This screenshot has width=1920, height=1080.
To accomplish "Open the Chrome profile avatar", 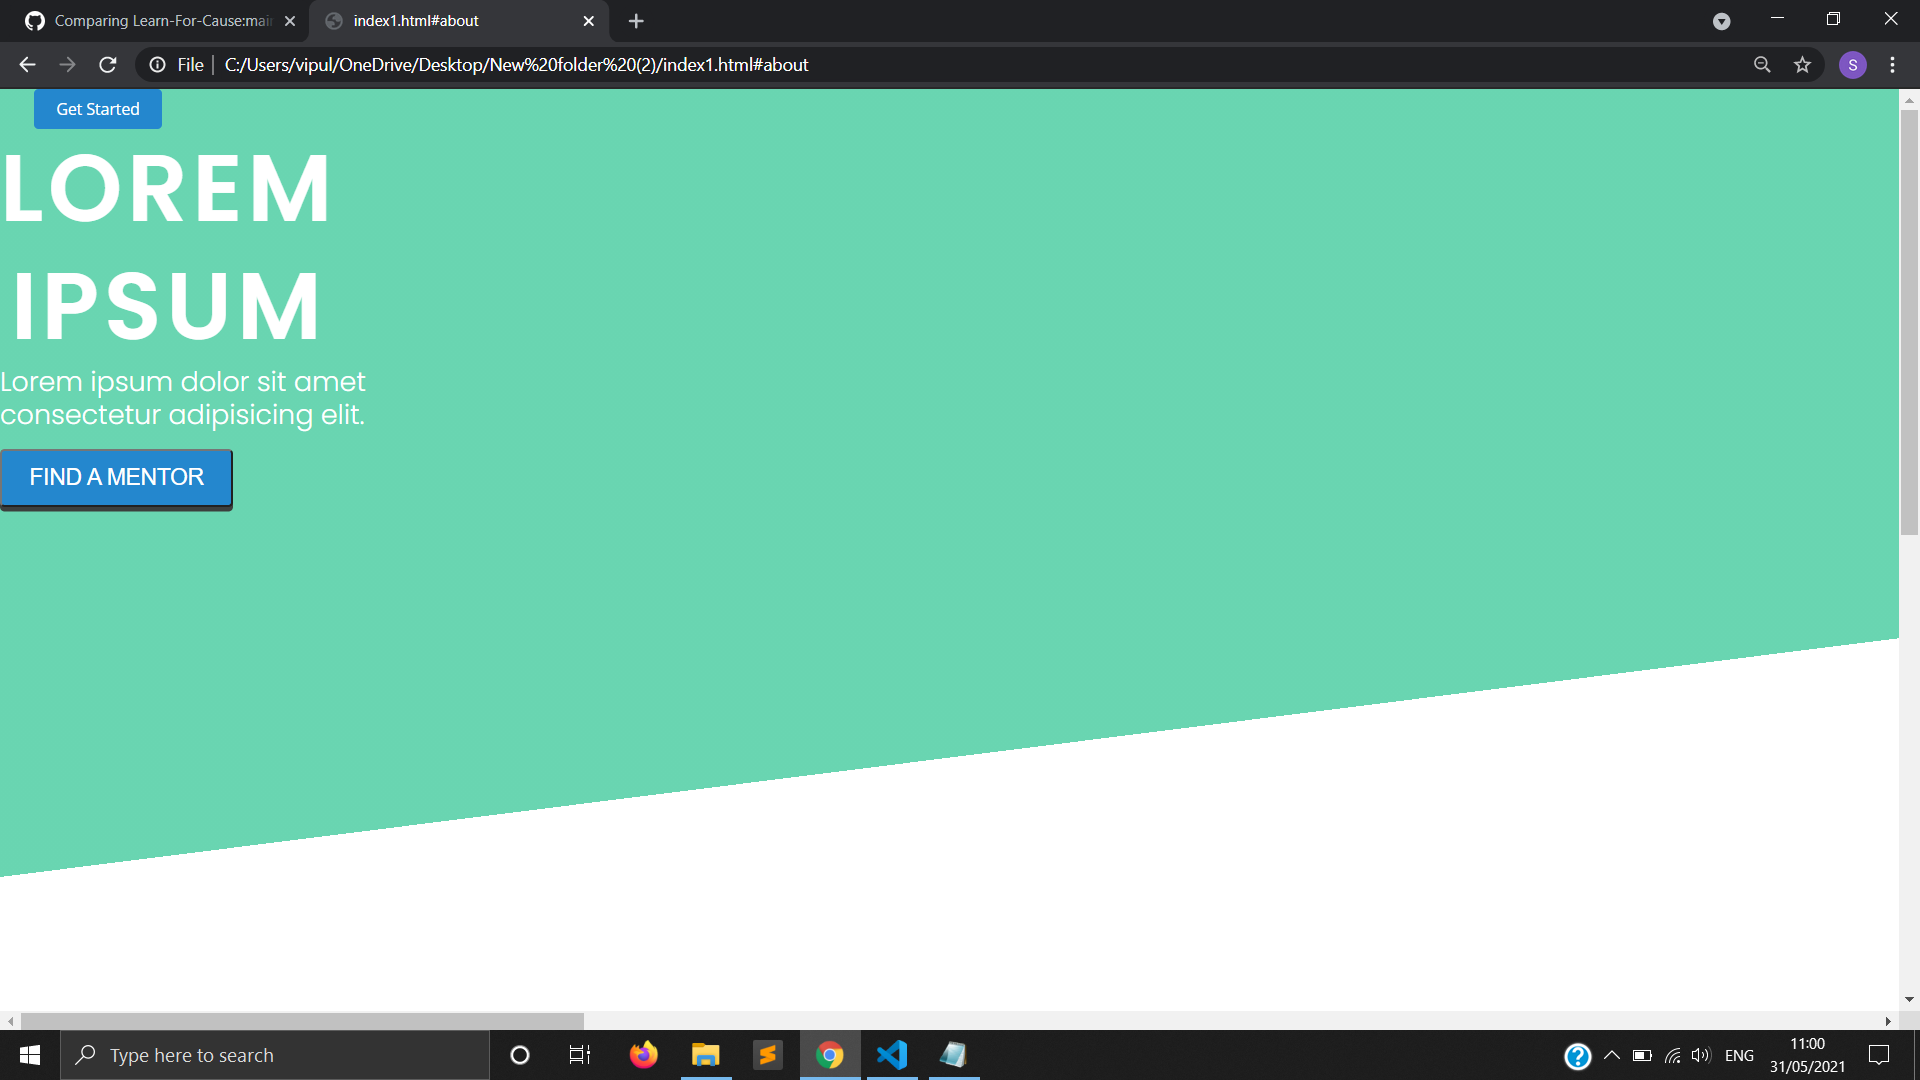I will (1852, 65).
